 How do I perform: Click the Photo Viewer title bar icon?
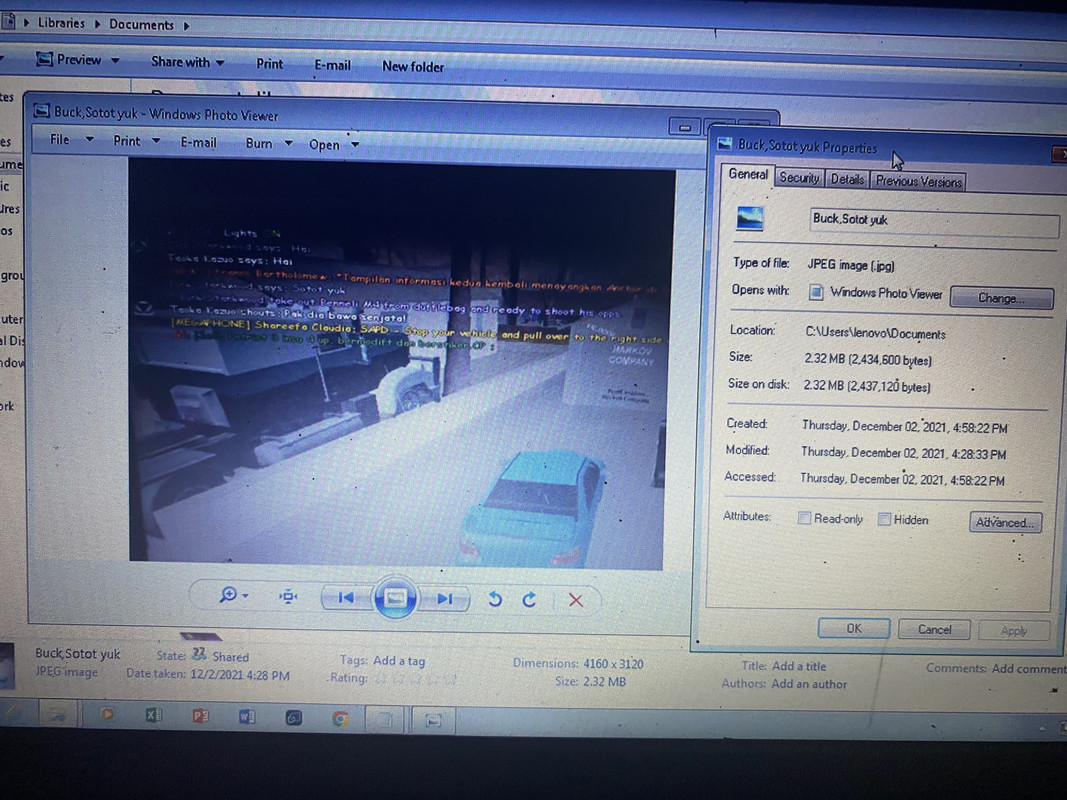[x=42, y=110]
